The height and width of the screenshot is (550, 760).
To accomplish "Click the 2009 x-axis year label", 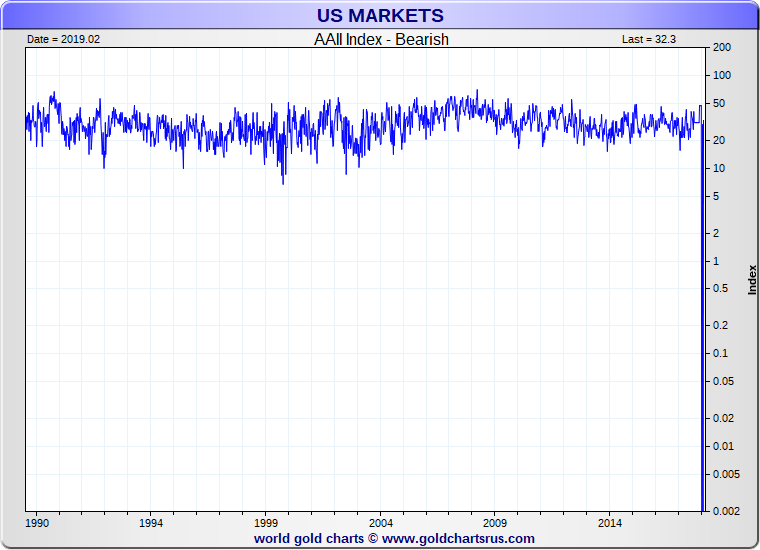I will (495, 523).
